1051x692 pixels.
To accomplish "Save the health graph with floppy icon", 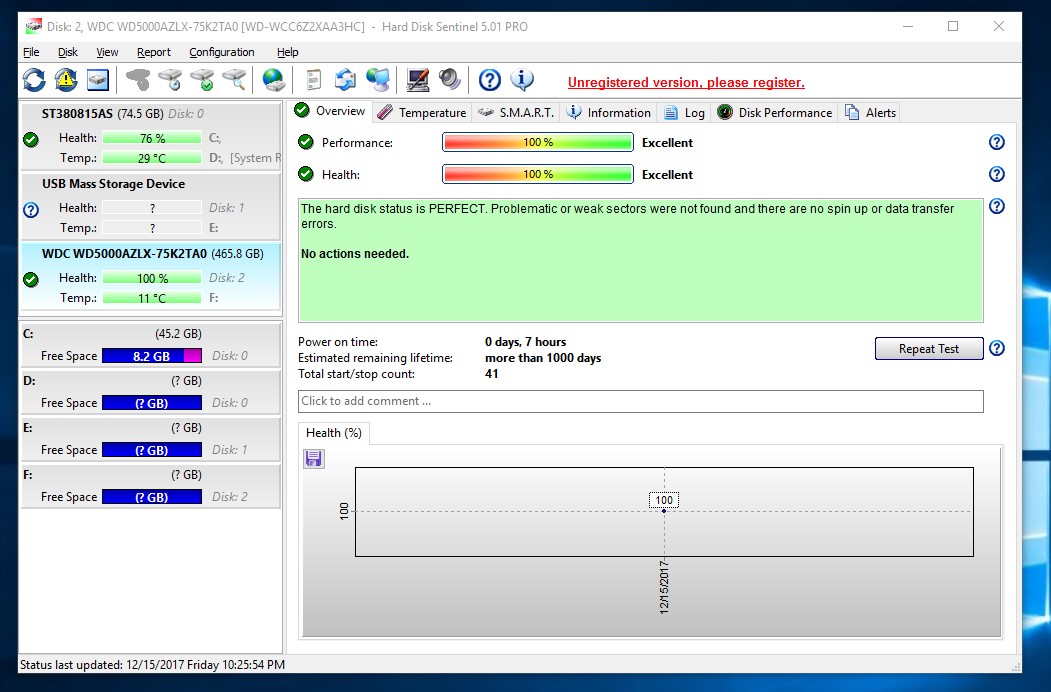I will tap(314, 458).
